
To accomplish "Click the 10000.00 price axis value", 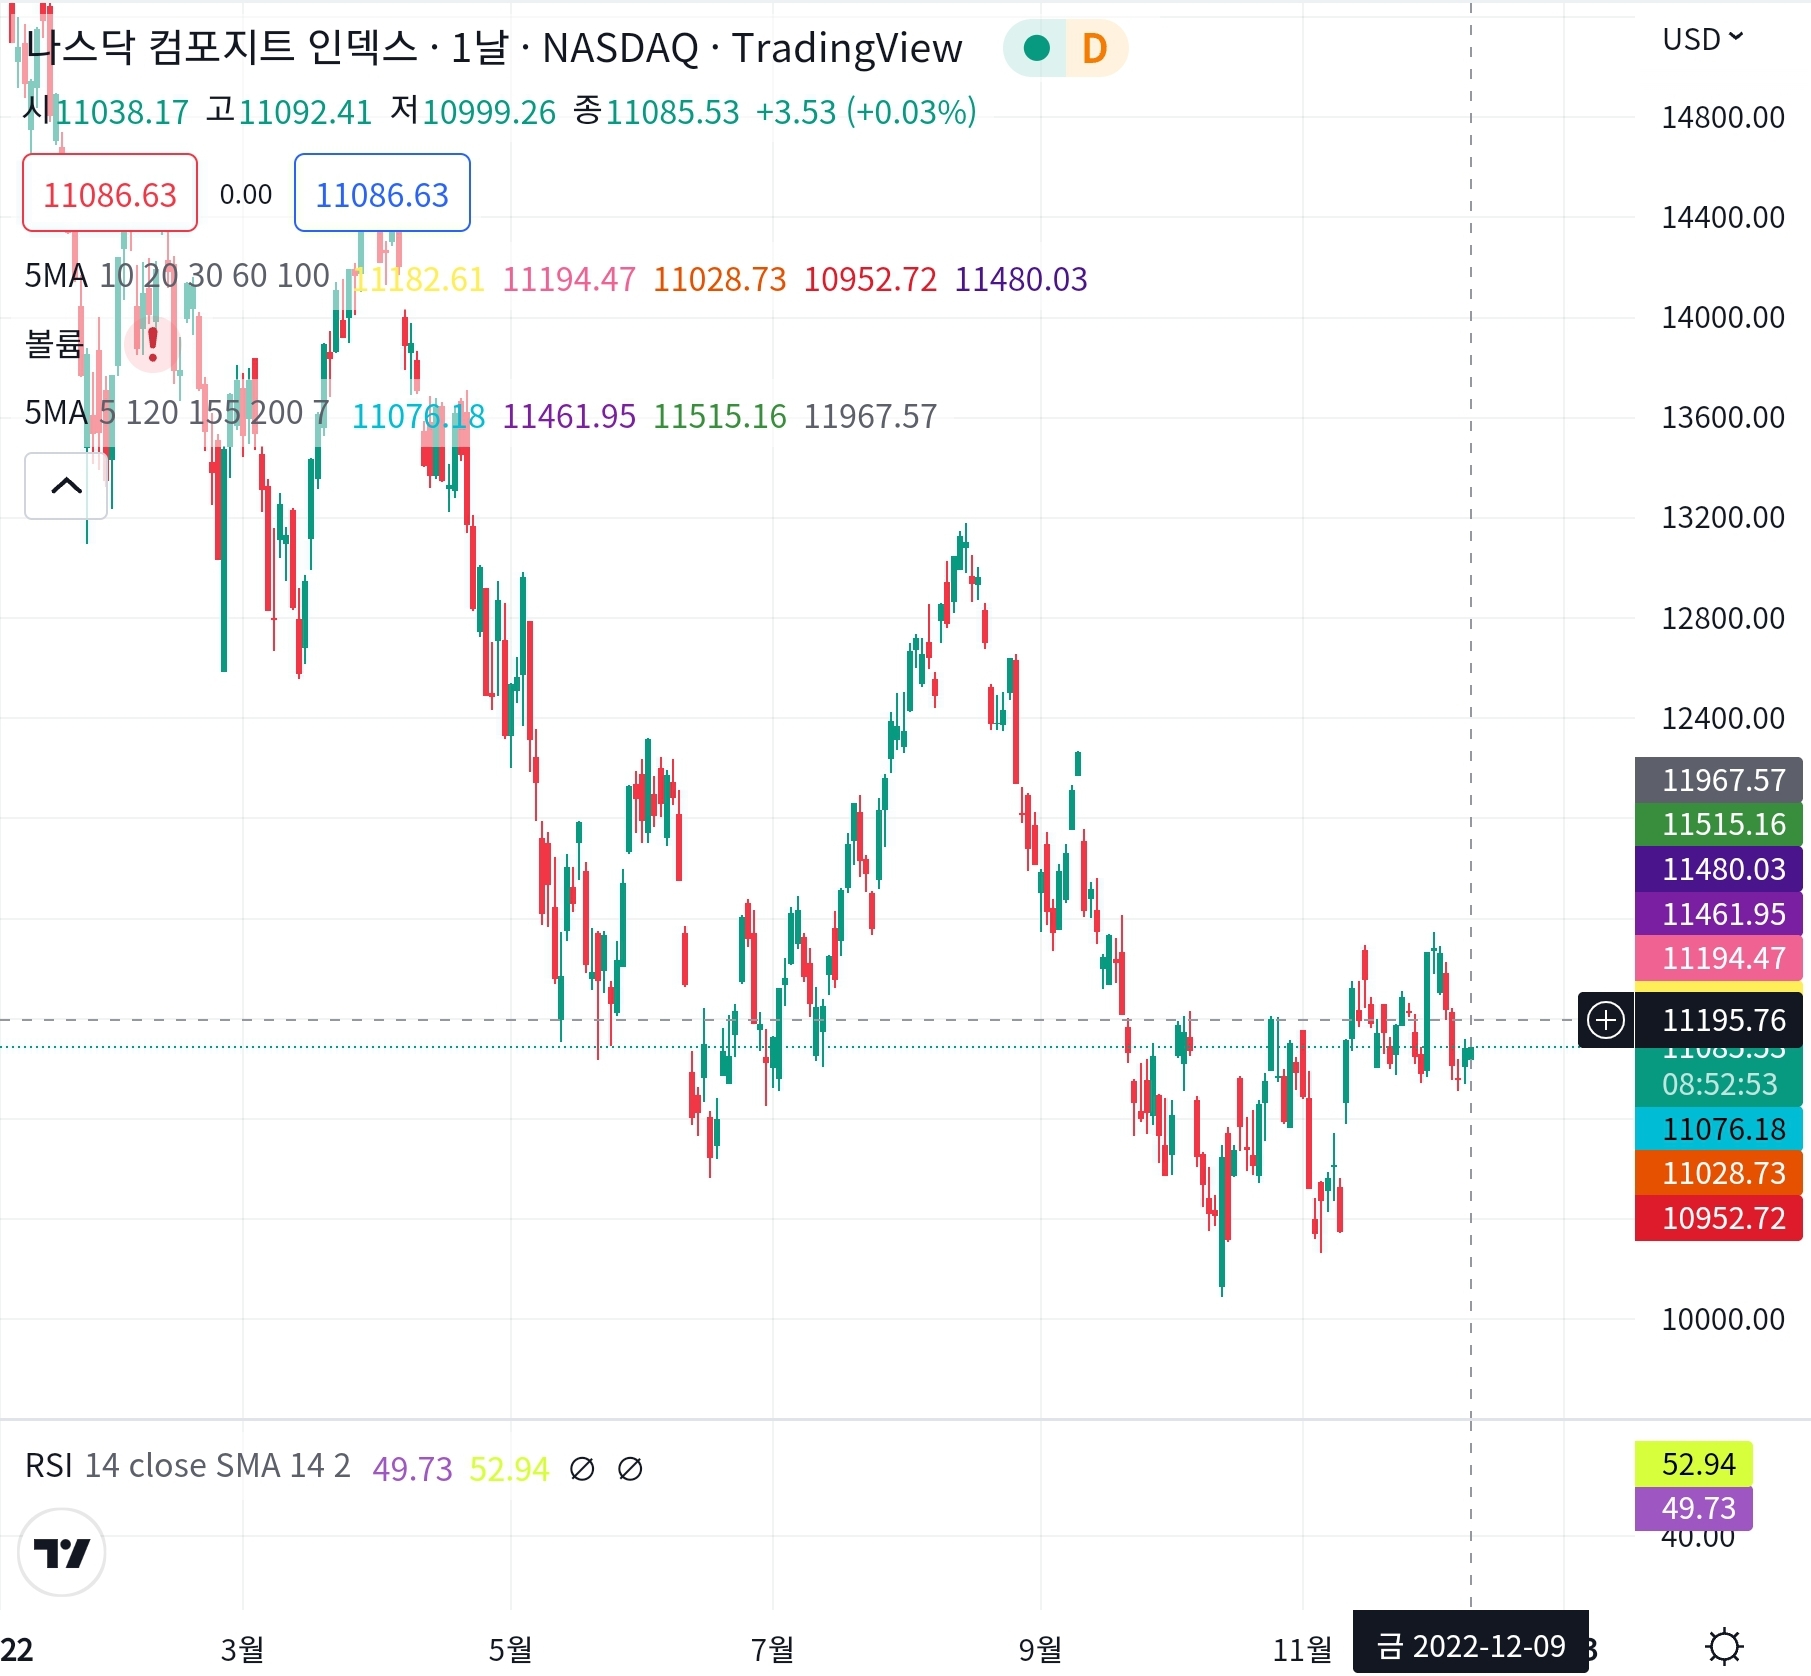I will point(1723,1319).
